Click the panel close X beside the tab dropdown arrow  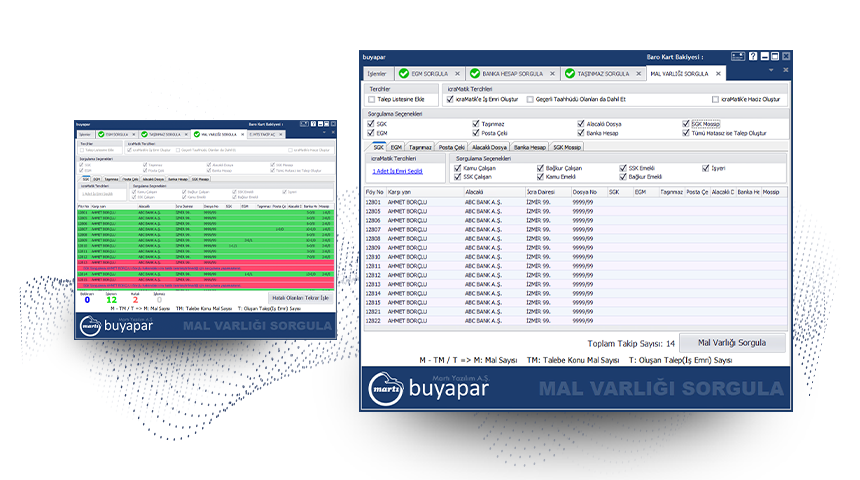click(x=785, y=70)
